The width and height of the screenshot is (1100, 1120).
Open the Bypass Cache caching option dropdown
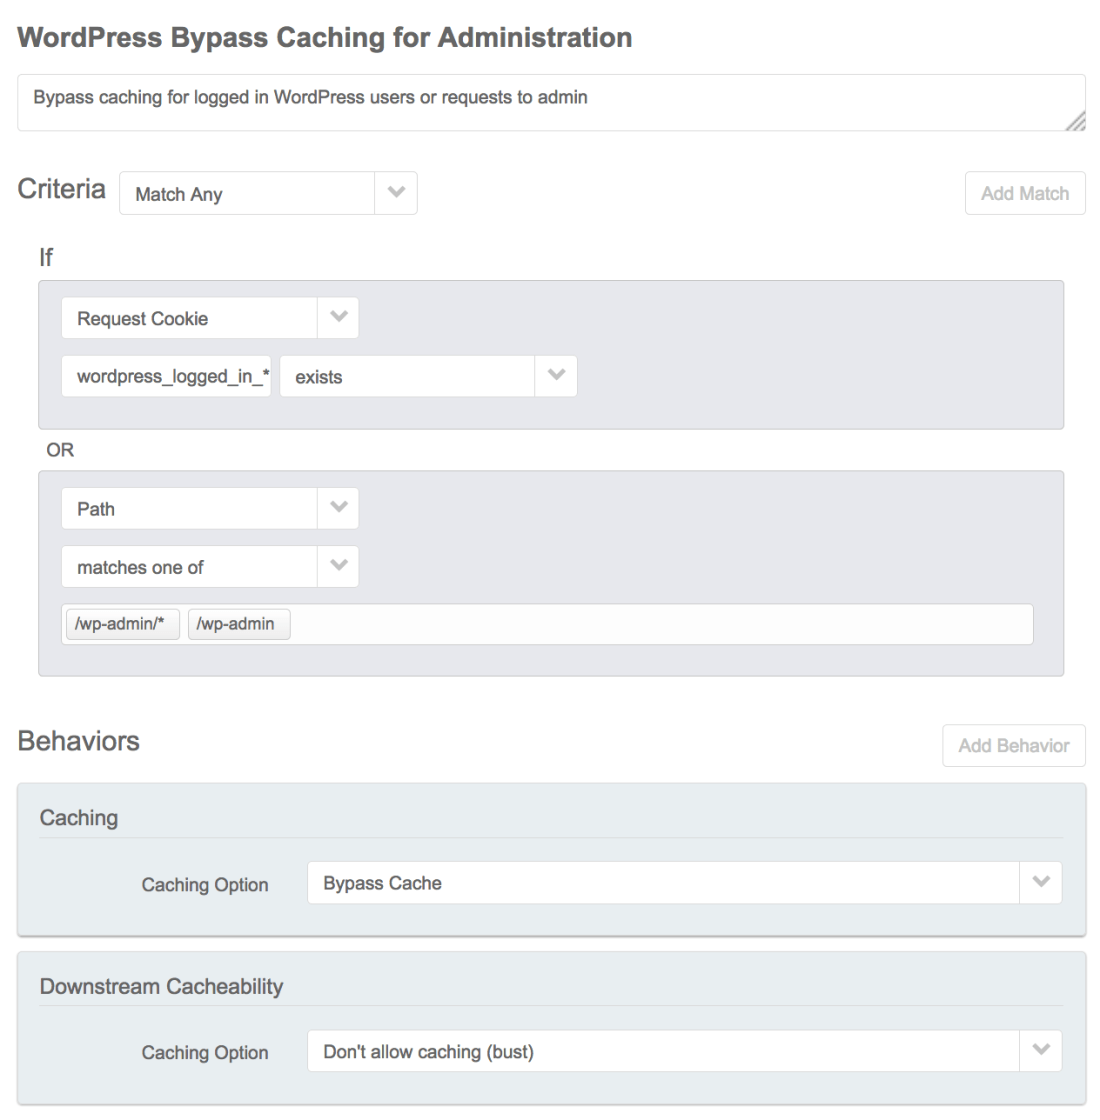(663, 884)
